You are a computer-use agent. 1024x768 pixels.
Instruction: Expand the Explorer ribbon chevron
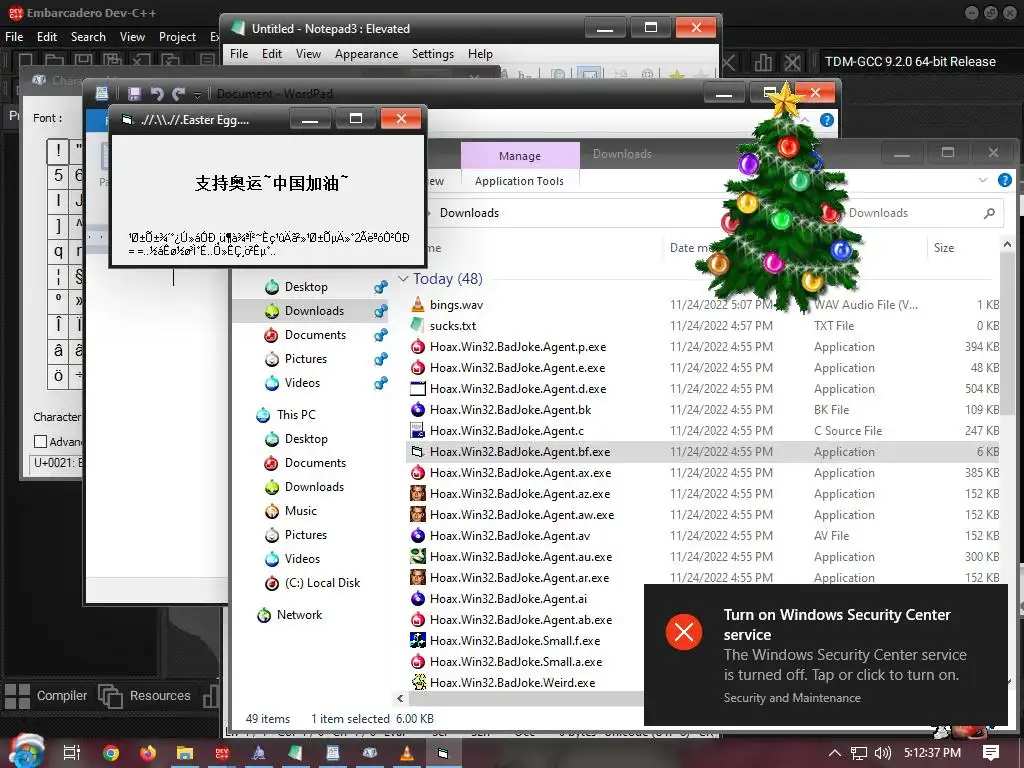(983, 180)
